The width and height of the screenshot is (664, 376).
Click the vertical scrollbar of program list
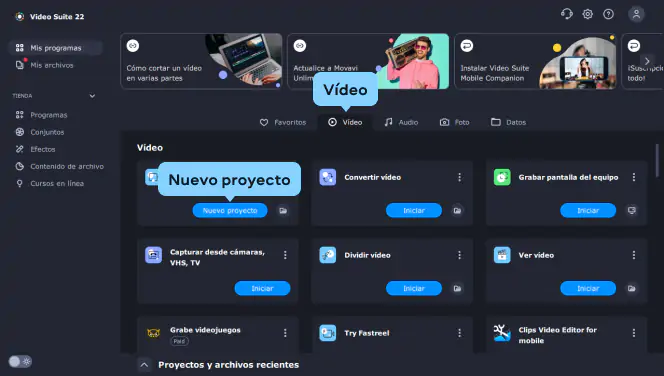coord(657,160)
